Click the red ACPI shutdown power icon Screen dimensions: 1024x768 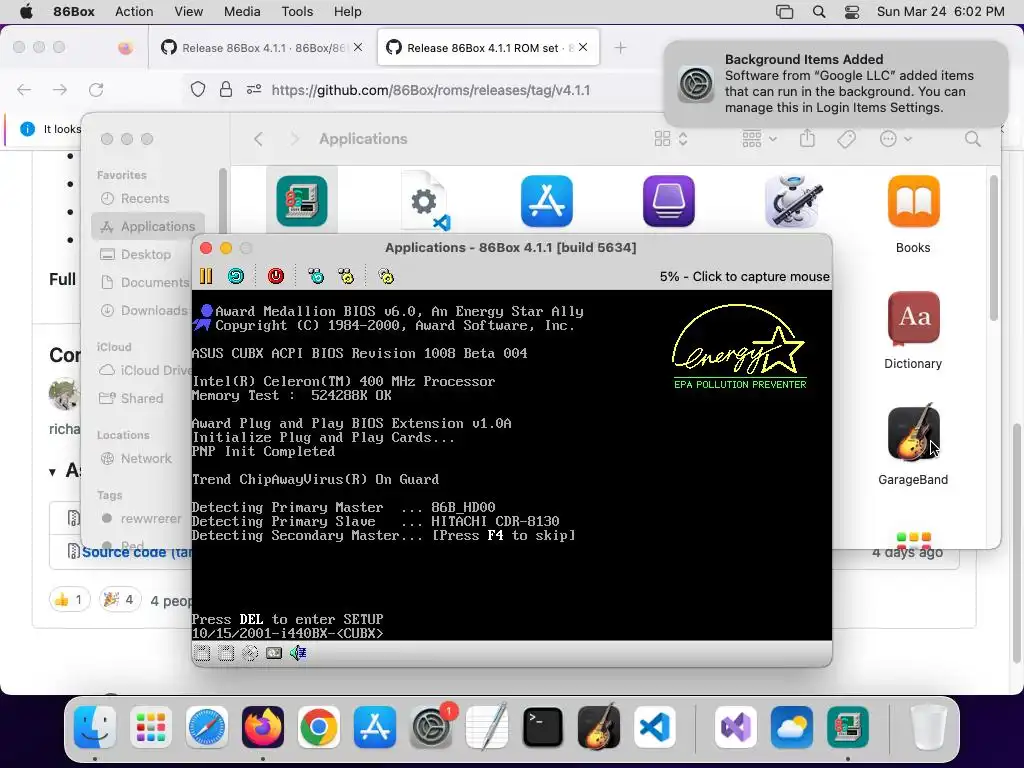[x=276, y=276]
